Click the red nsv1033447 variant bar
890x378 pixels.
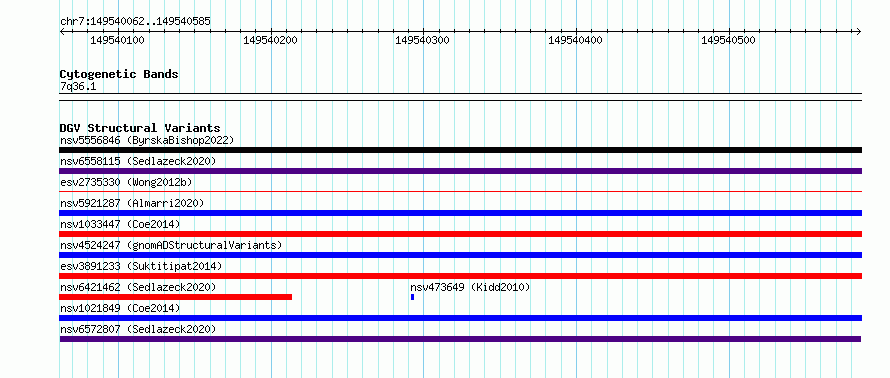click(460, 234)
